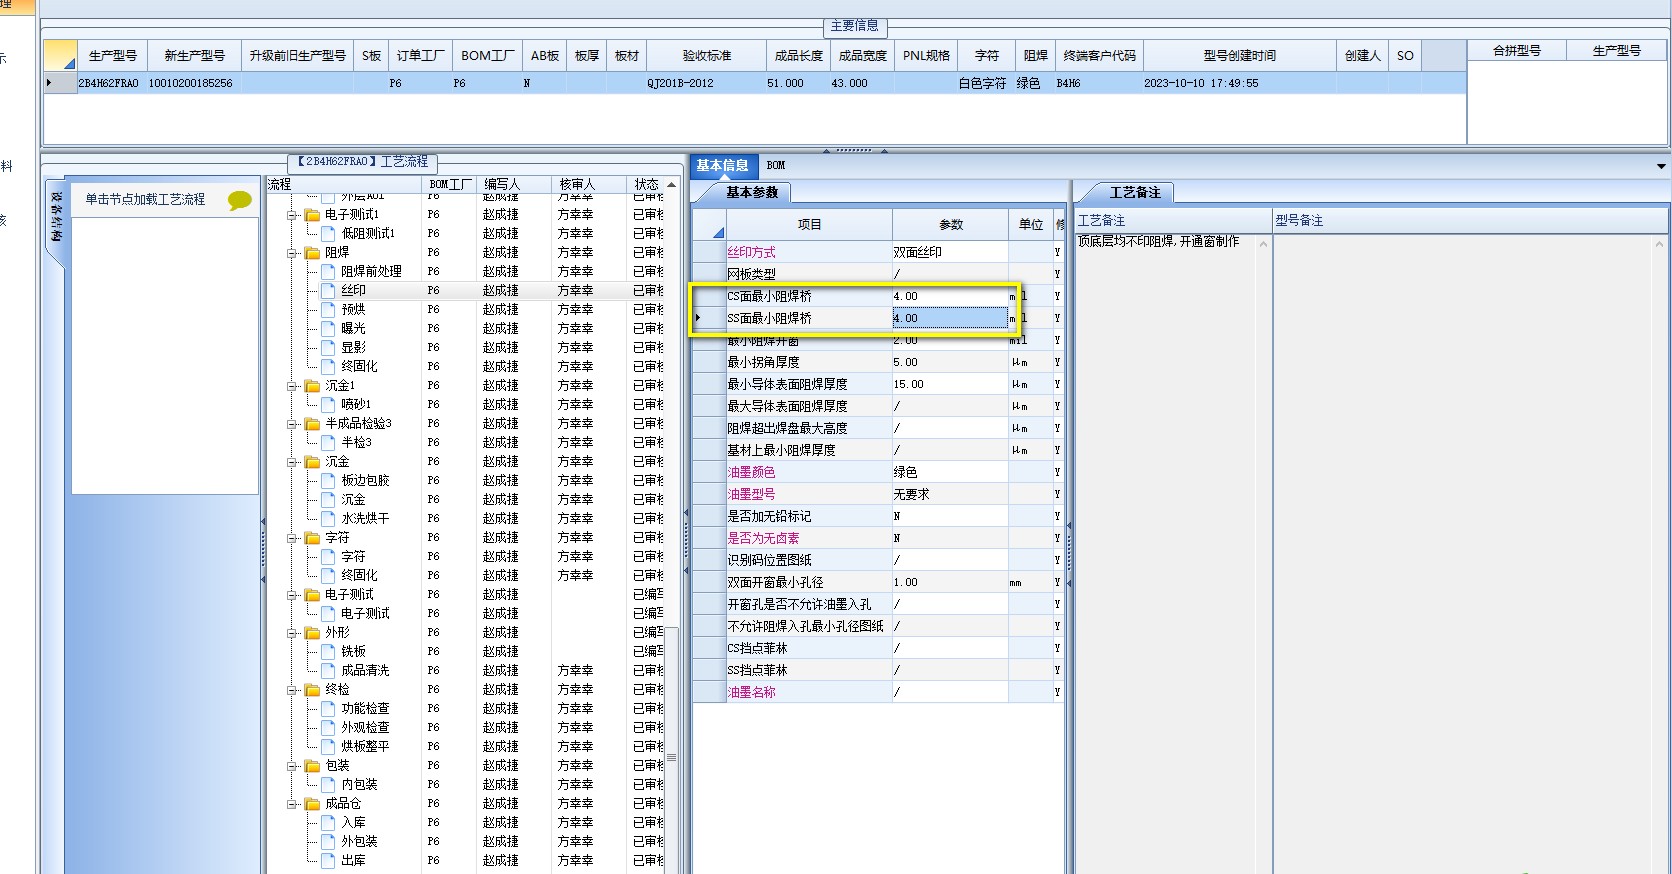Click the 板边包胶 document icon
The image size is (1672, 874).
pyautogui.click(x=328, y=480)
